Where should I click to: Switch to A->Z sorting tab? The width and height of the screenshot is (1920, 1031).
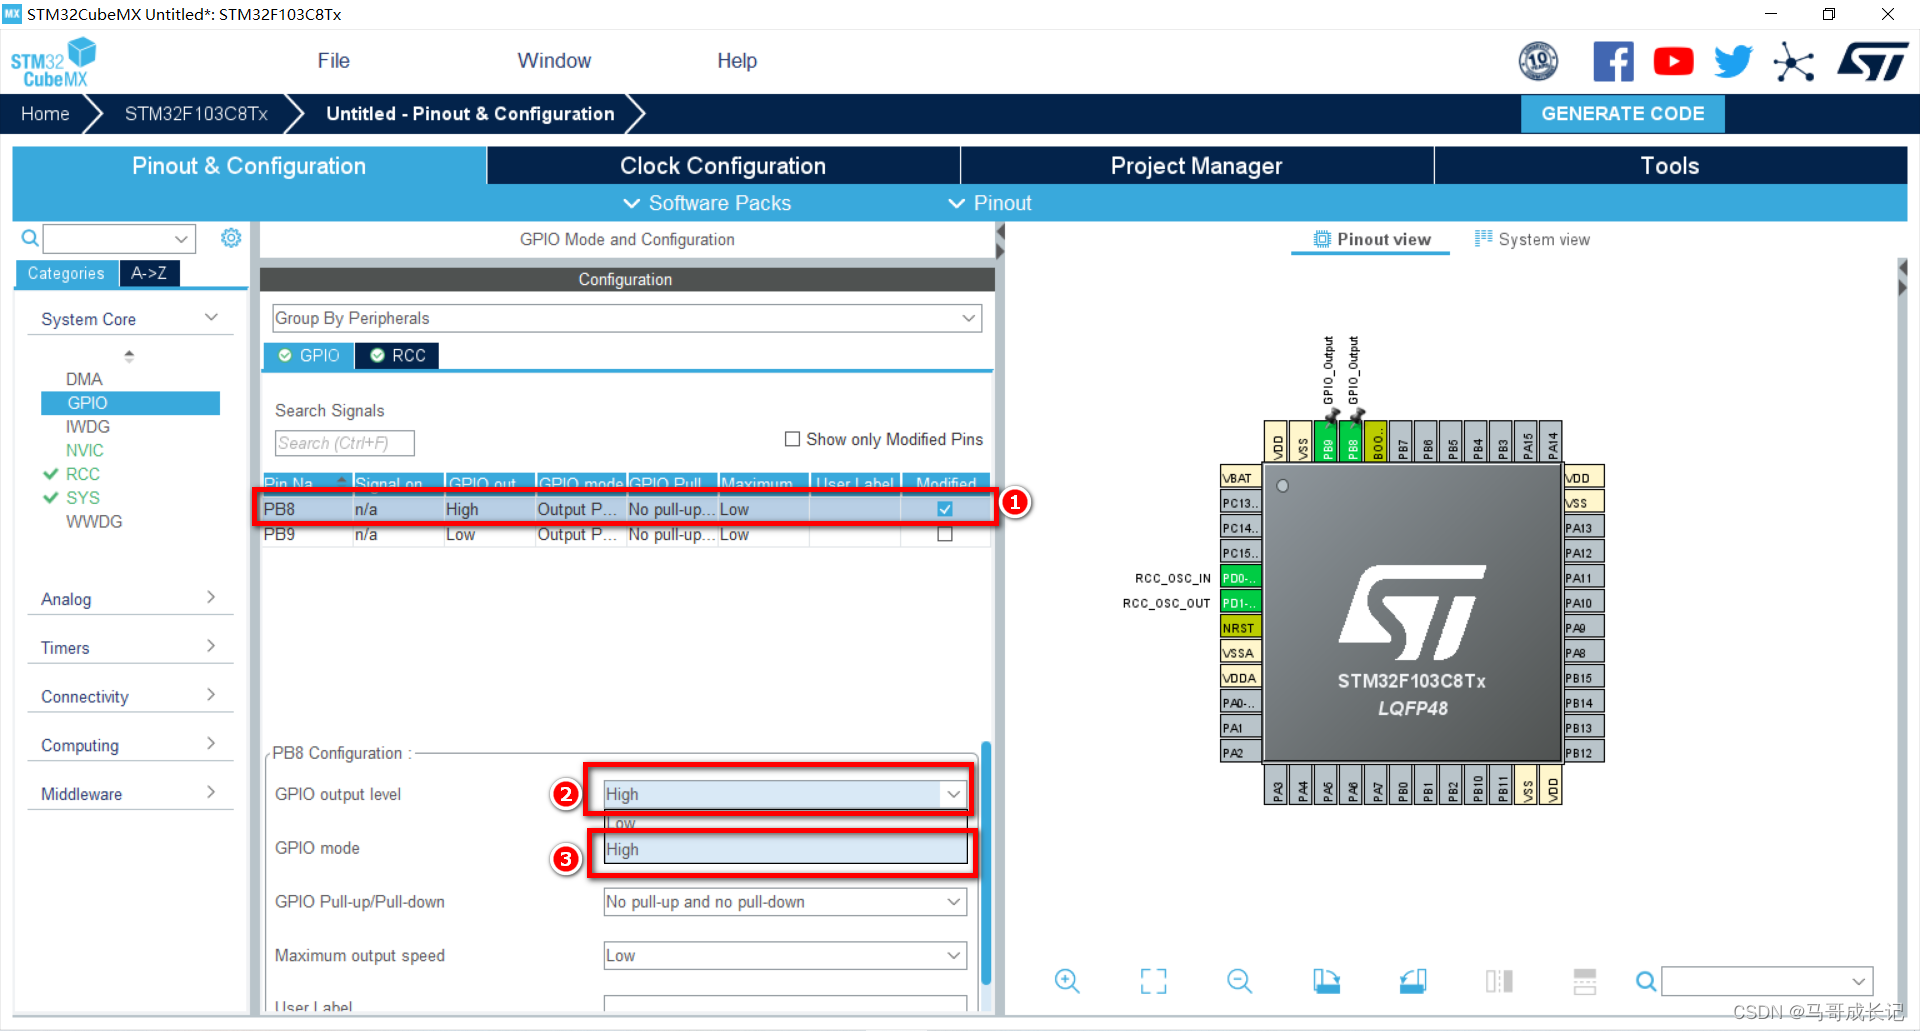coord(149,273)
